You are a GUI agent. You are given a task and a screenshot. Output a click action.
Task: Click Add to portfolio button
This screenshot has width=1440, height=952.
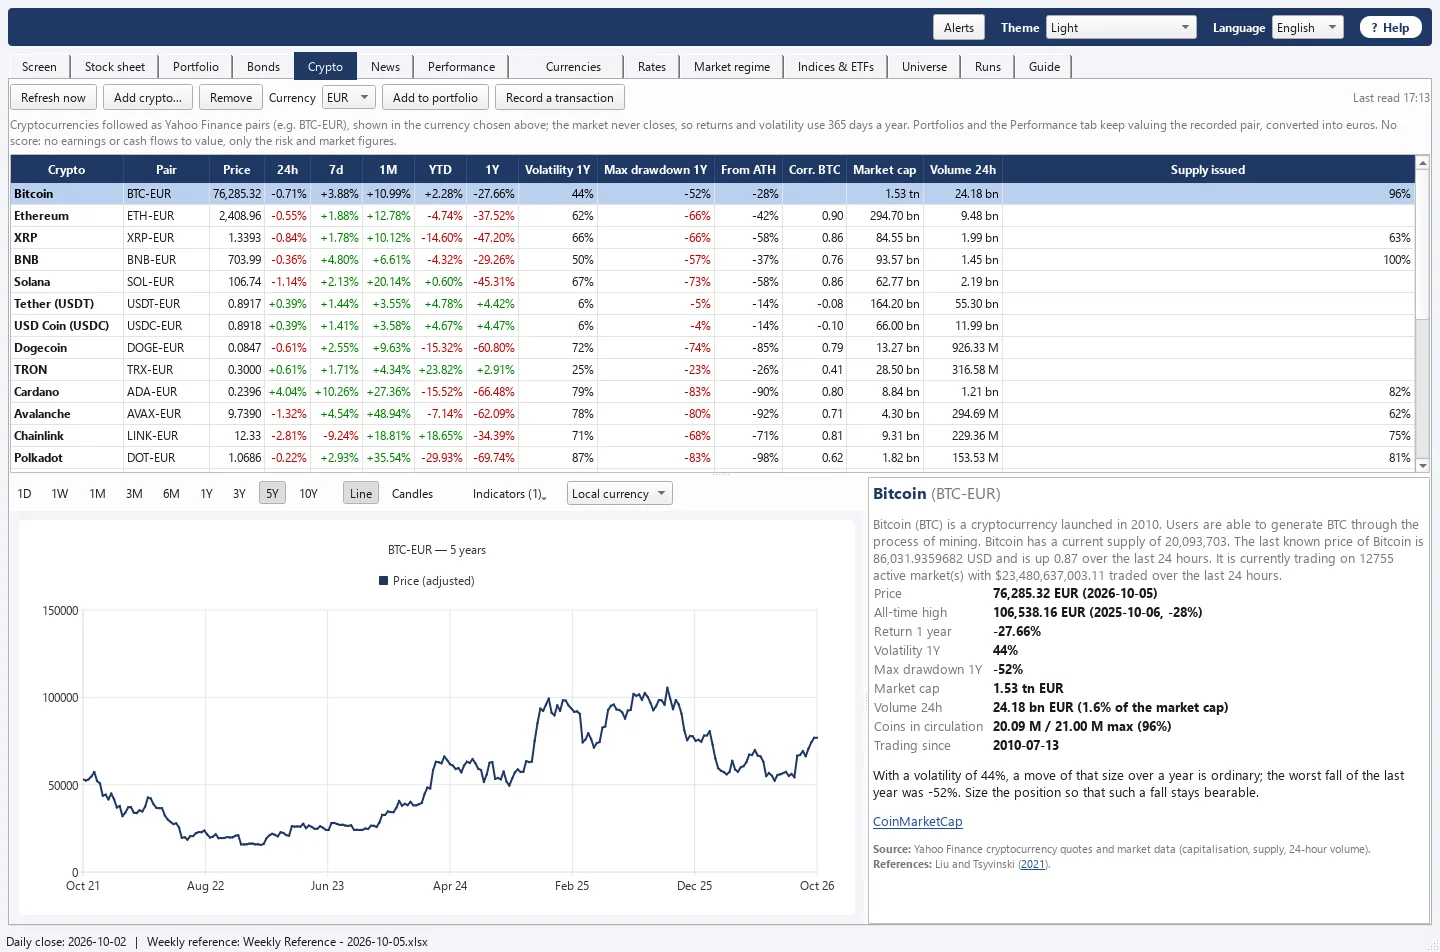[435, 97]
